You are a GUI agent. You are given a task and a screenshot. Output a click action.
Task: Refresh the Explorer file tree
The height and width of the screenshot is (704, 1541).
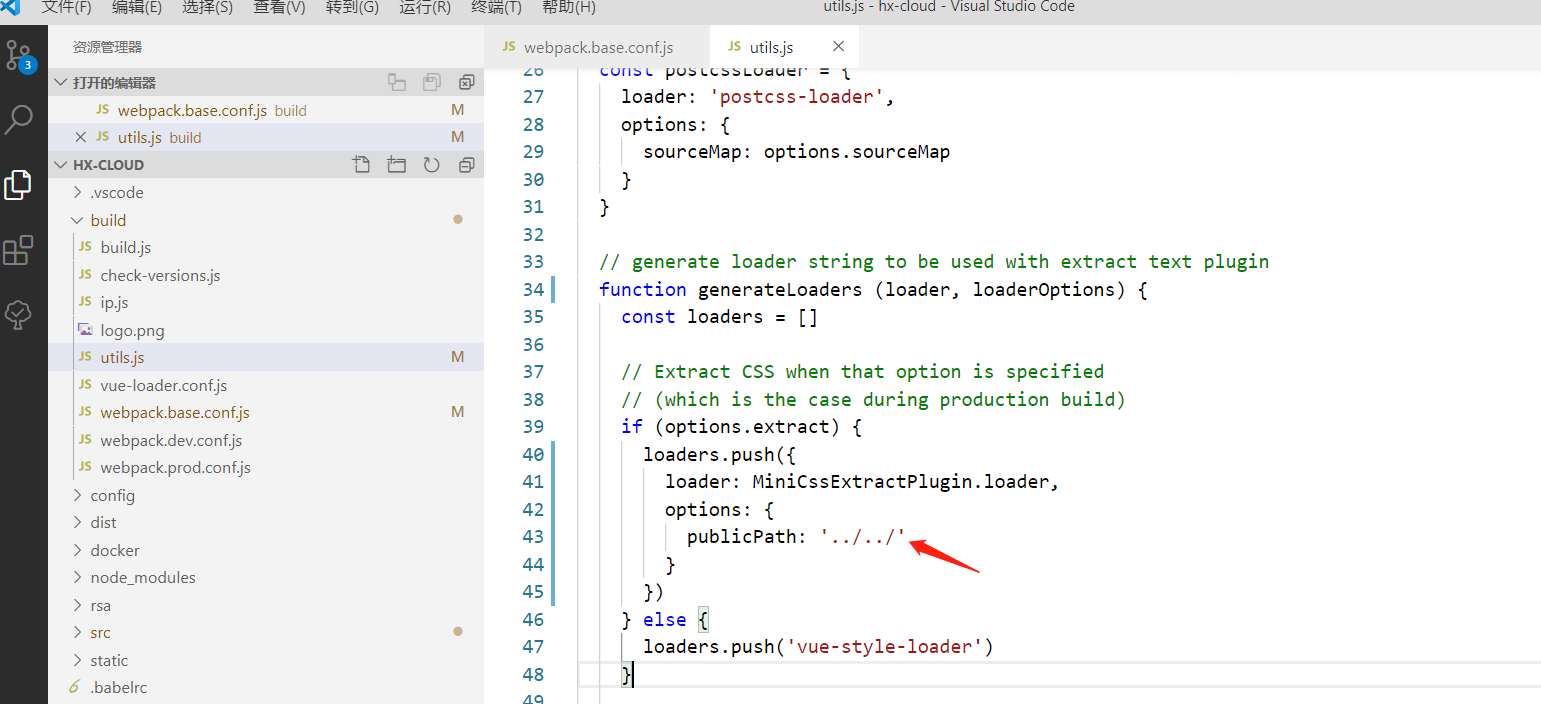pyautogui.click(x=431, y=164)
